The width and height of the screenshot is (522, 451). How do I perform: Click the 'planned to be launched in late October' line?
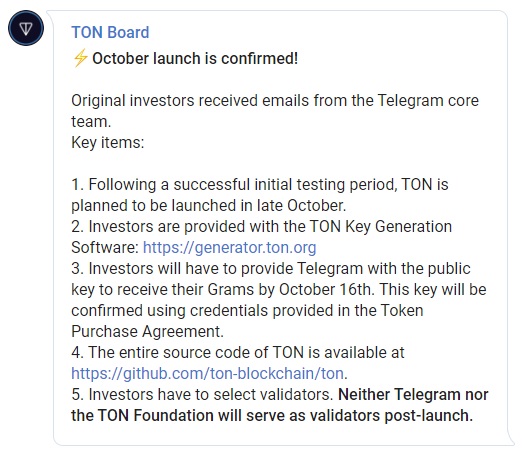tap(209, 206)
